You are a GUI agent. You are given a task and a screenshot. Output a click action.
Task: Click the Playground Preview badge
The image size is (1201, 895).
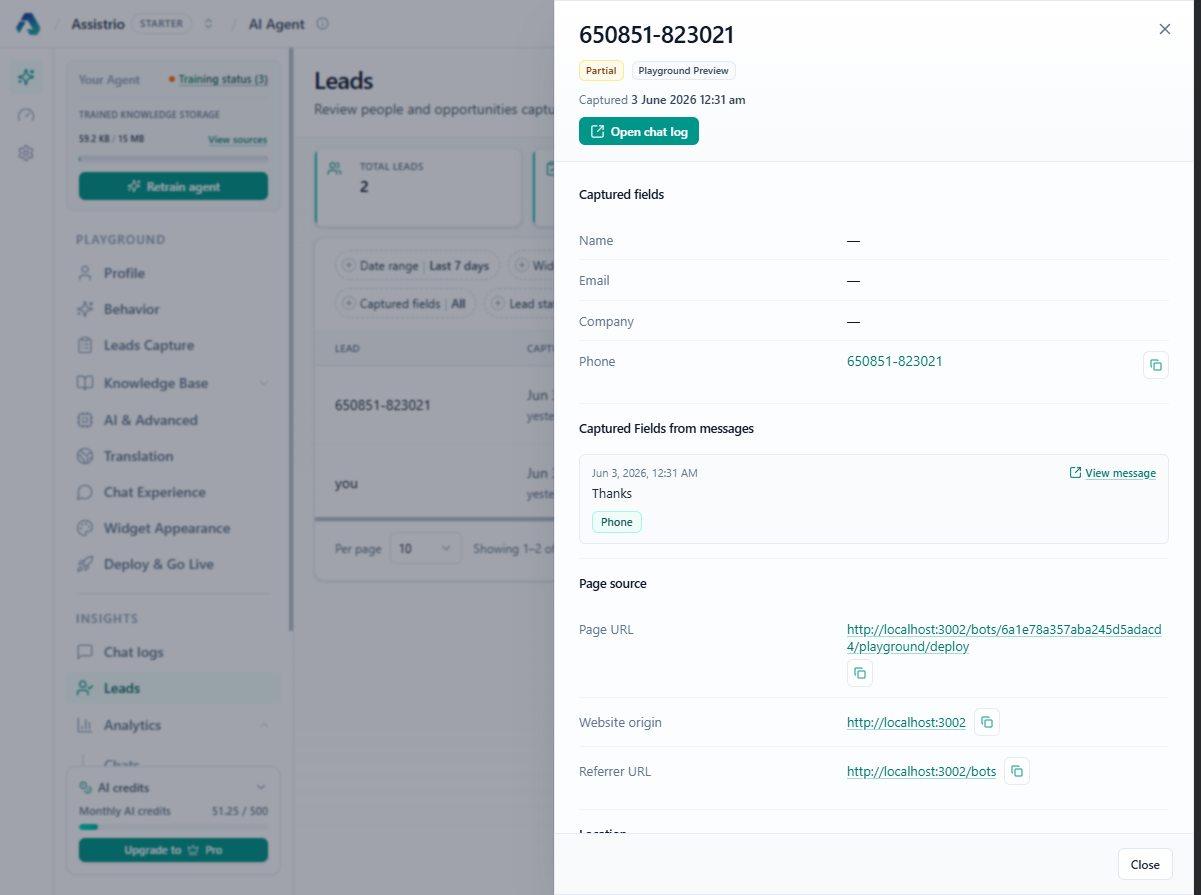[684, 71]
